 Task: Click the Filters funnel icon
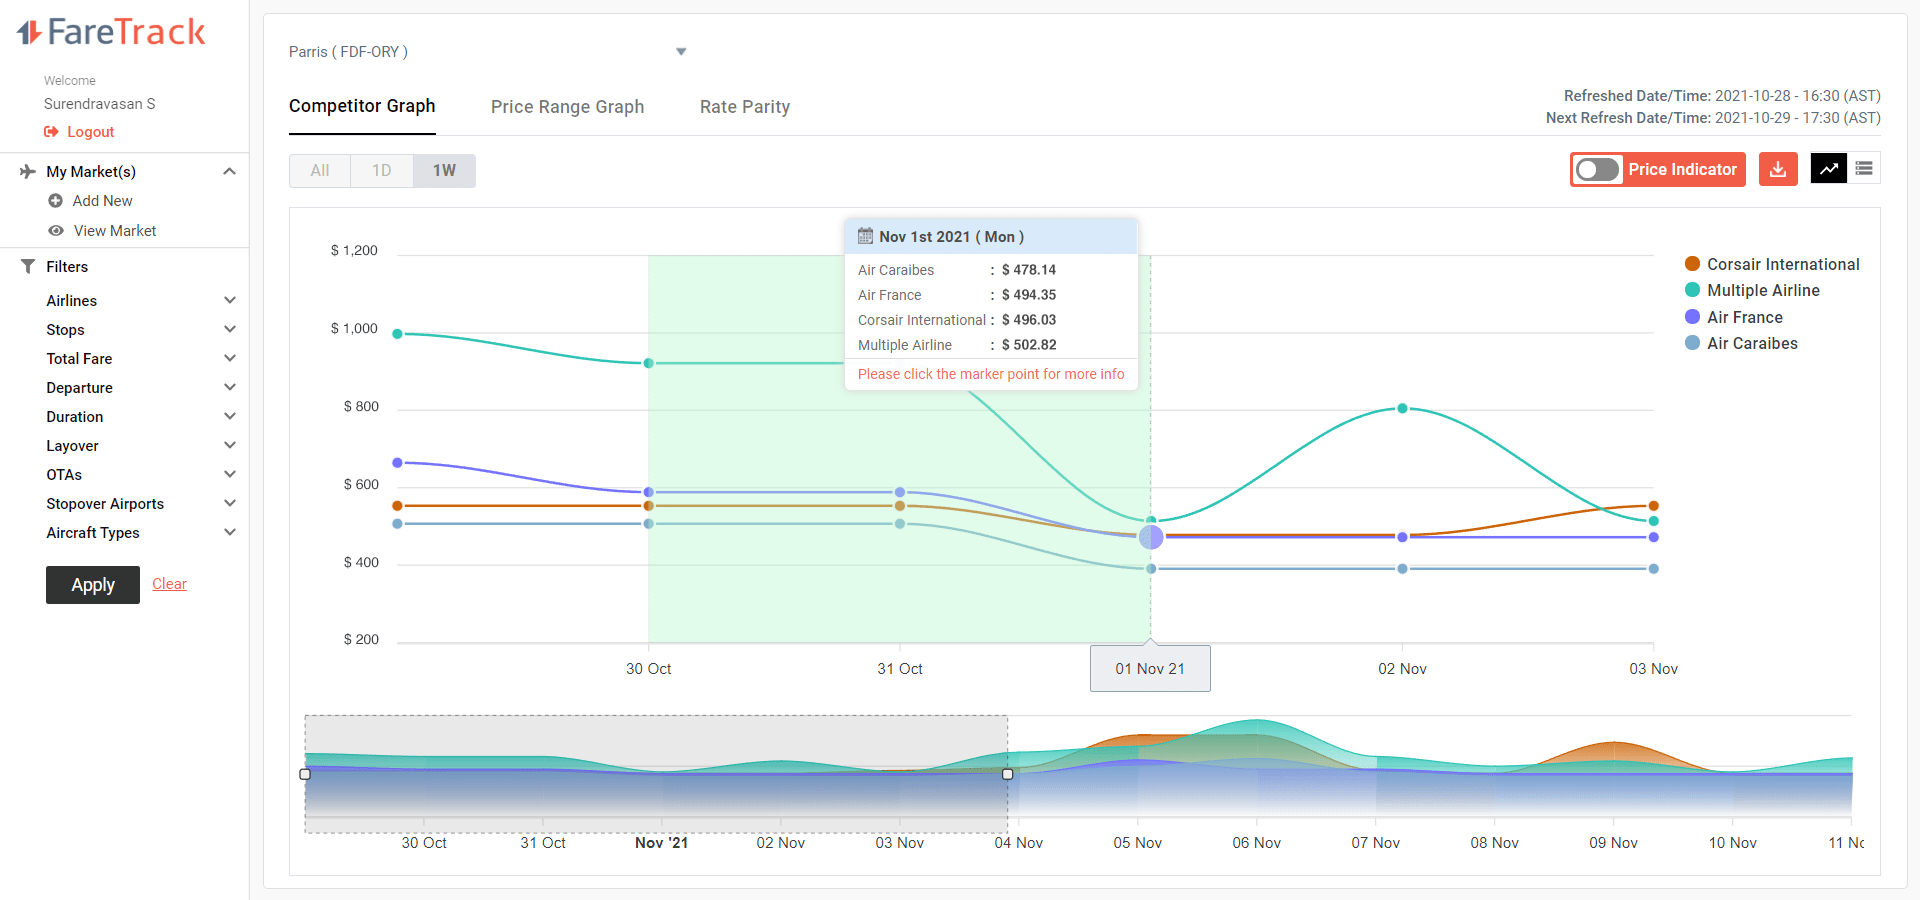tap(28, 267)
